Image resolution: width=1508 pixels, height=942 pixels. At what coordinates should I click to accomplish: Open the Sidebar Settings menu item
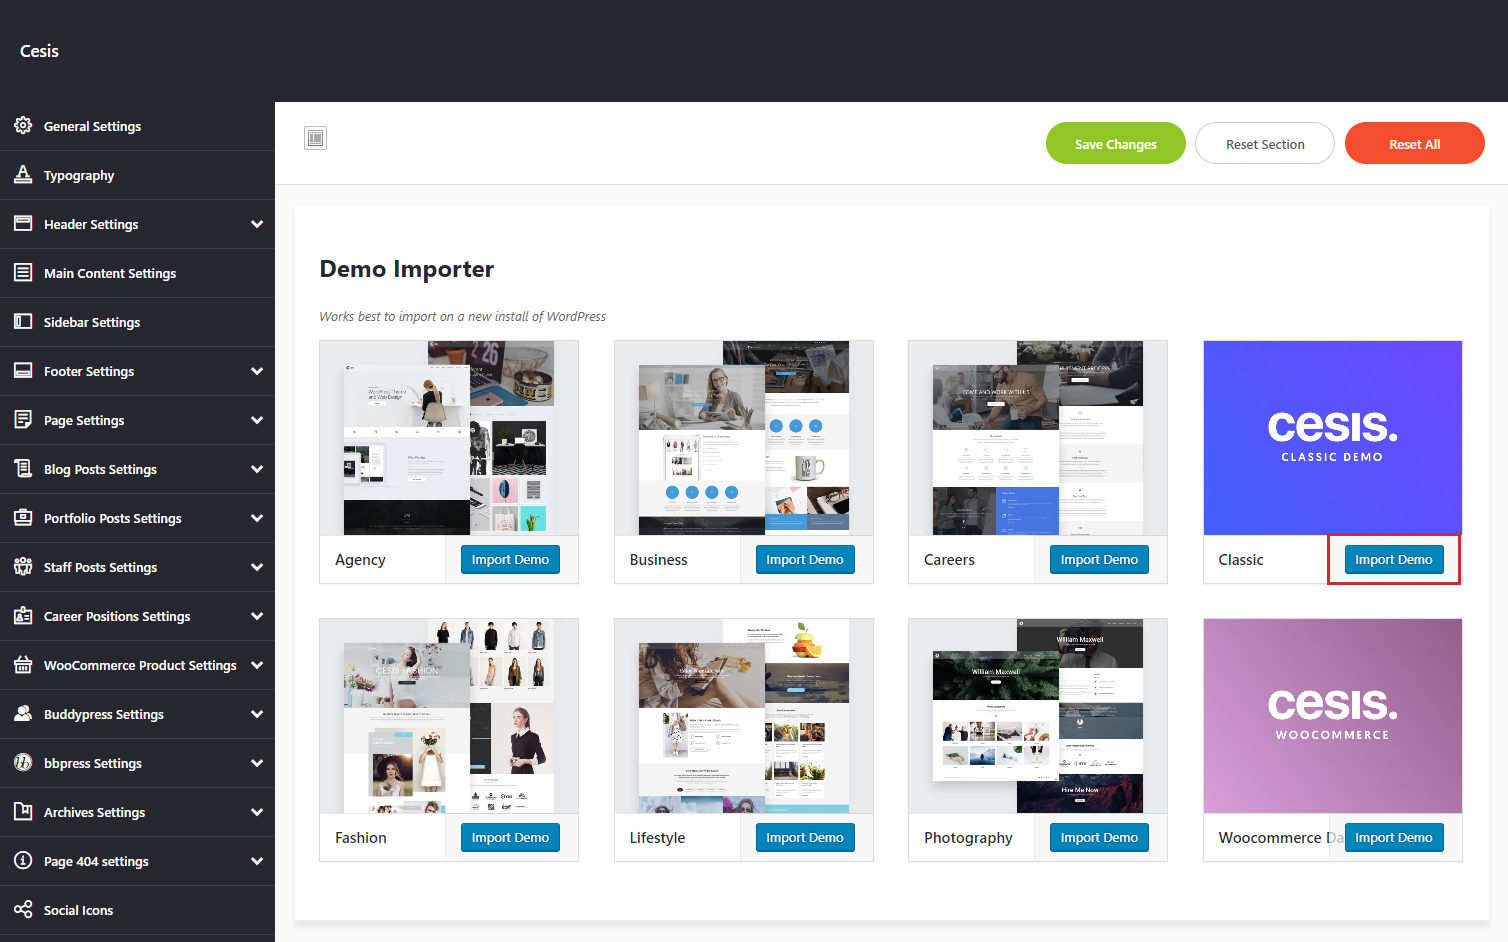point(92,322)
